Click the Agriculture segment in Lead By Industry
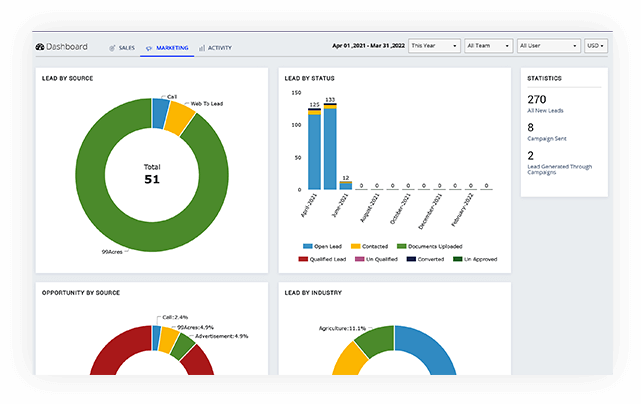This screenshot has width=641, height=404. tap(377, 341)
